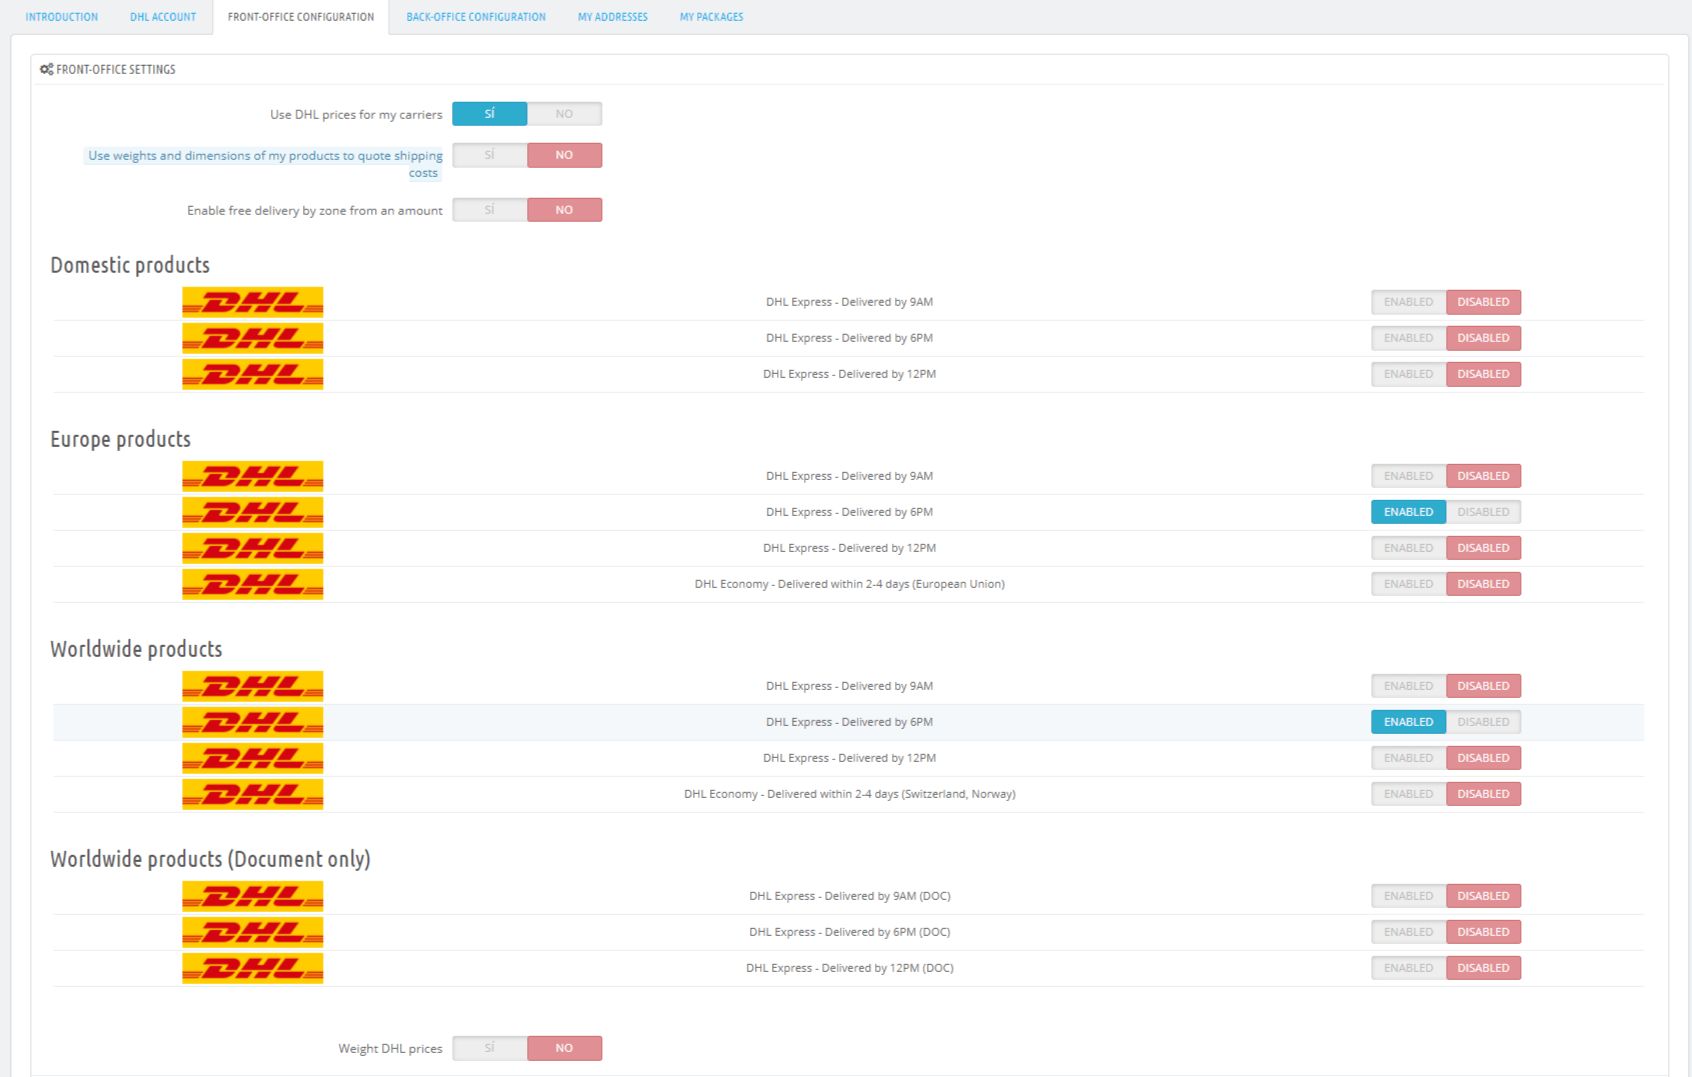Select SÍ for Use DHL prices for carriers
This screenshot has height=1077, width=1692.
(x=490, y=114)
